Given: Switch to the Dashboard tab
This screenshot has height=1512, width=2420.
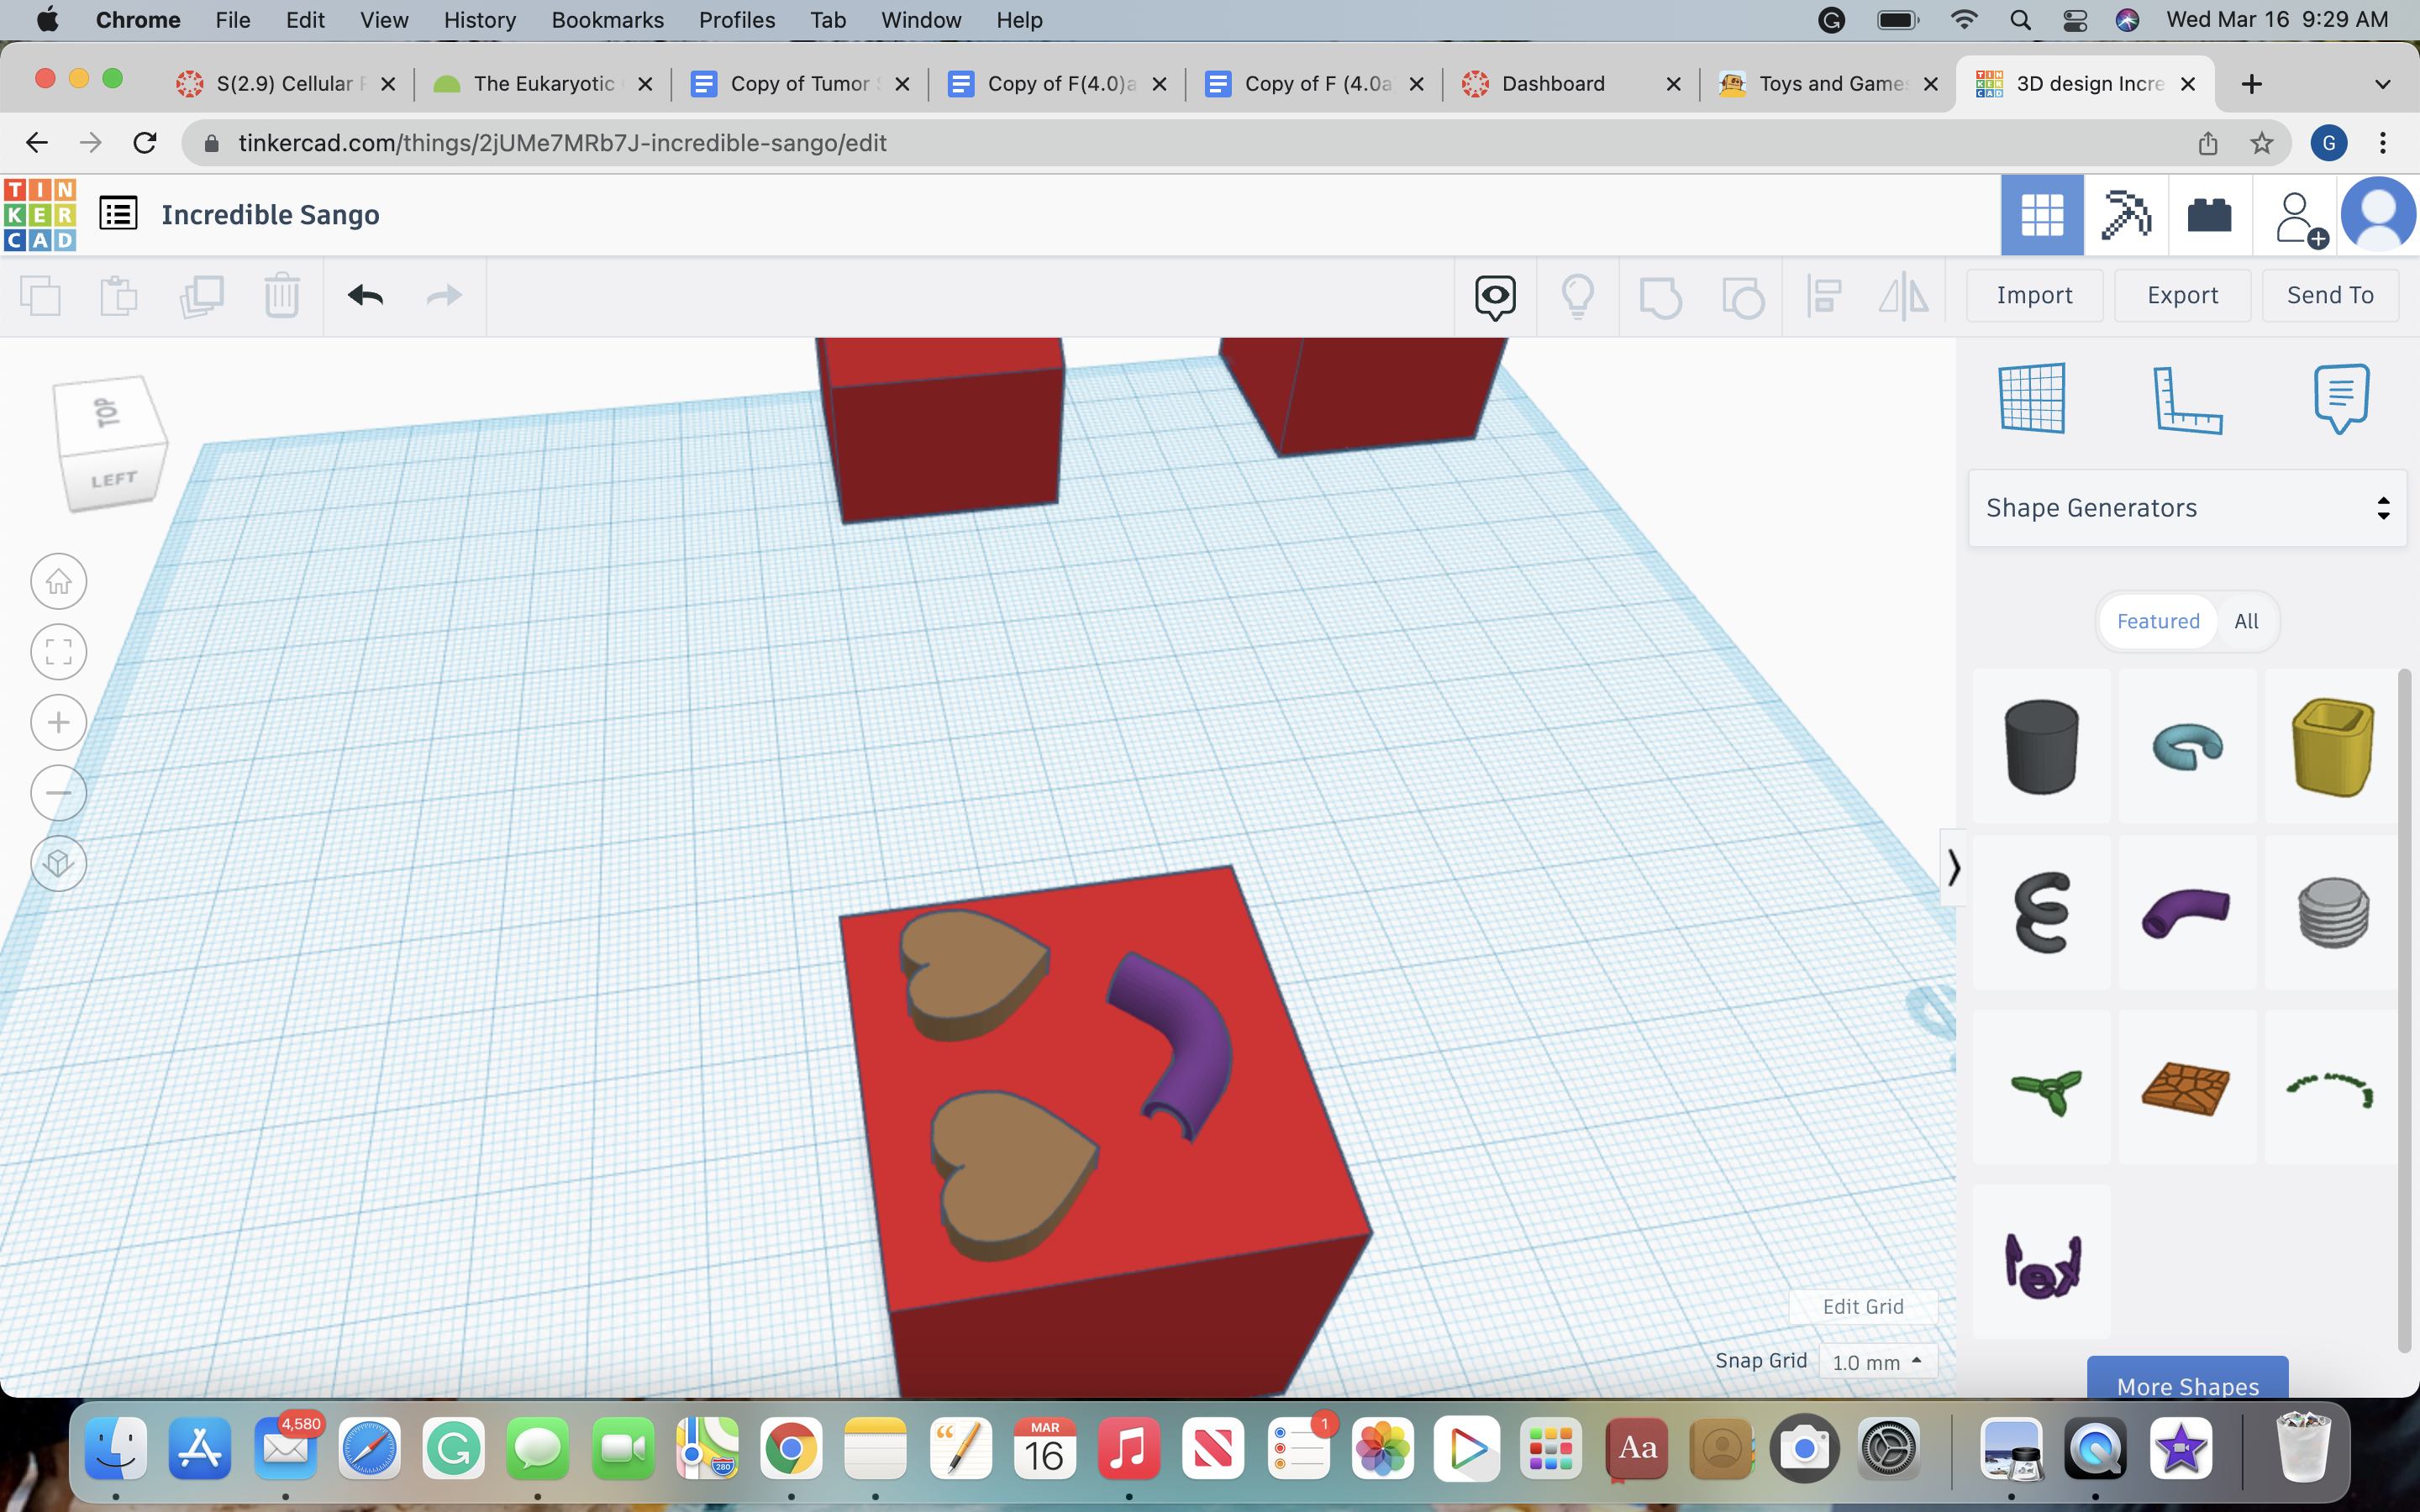Looking at the screenshot, I should 1552,84.
